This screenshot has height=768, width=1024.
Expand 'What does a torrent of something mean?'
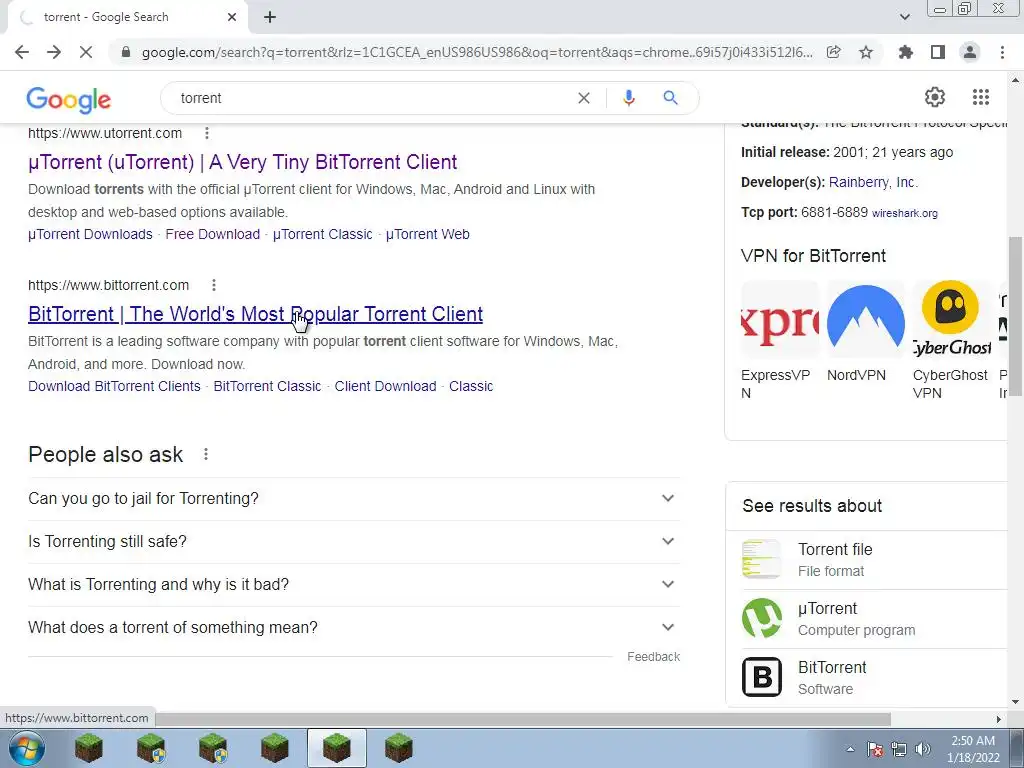click(x=353, y=628)
